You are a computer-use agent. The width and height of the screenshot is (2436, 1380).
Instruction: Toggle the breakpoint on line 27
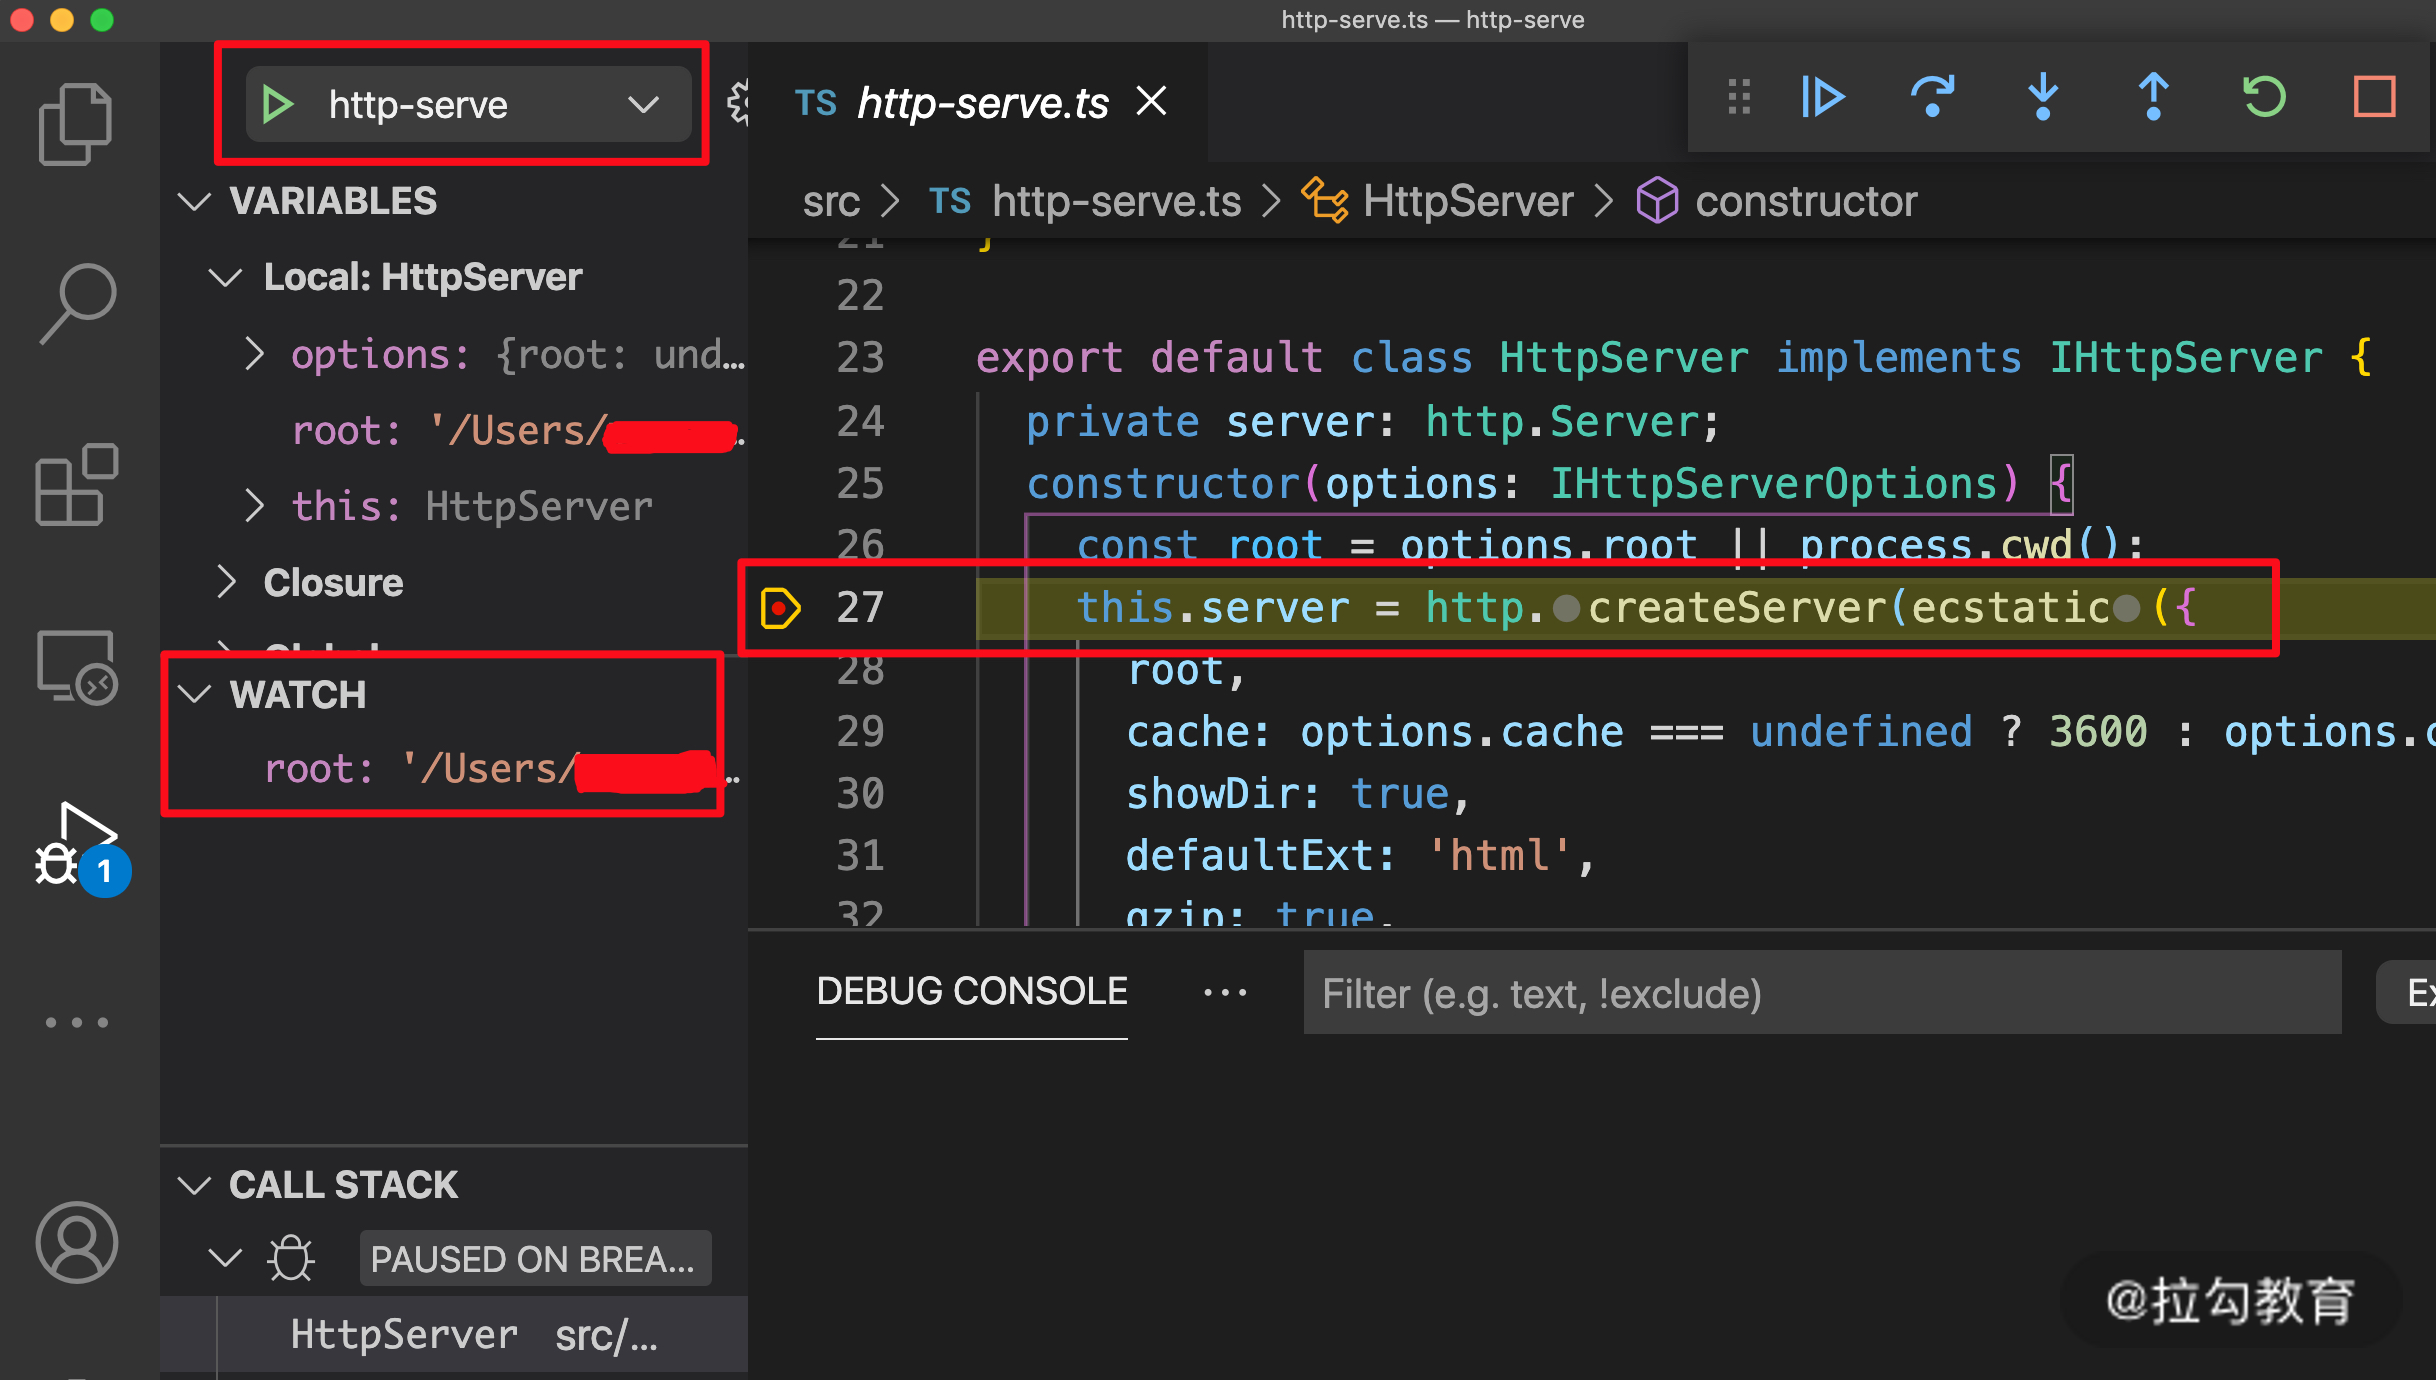coord(779,608)
